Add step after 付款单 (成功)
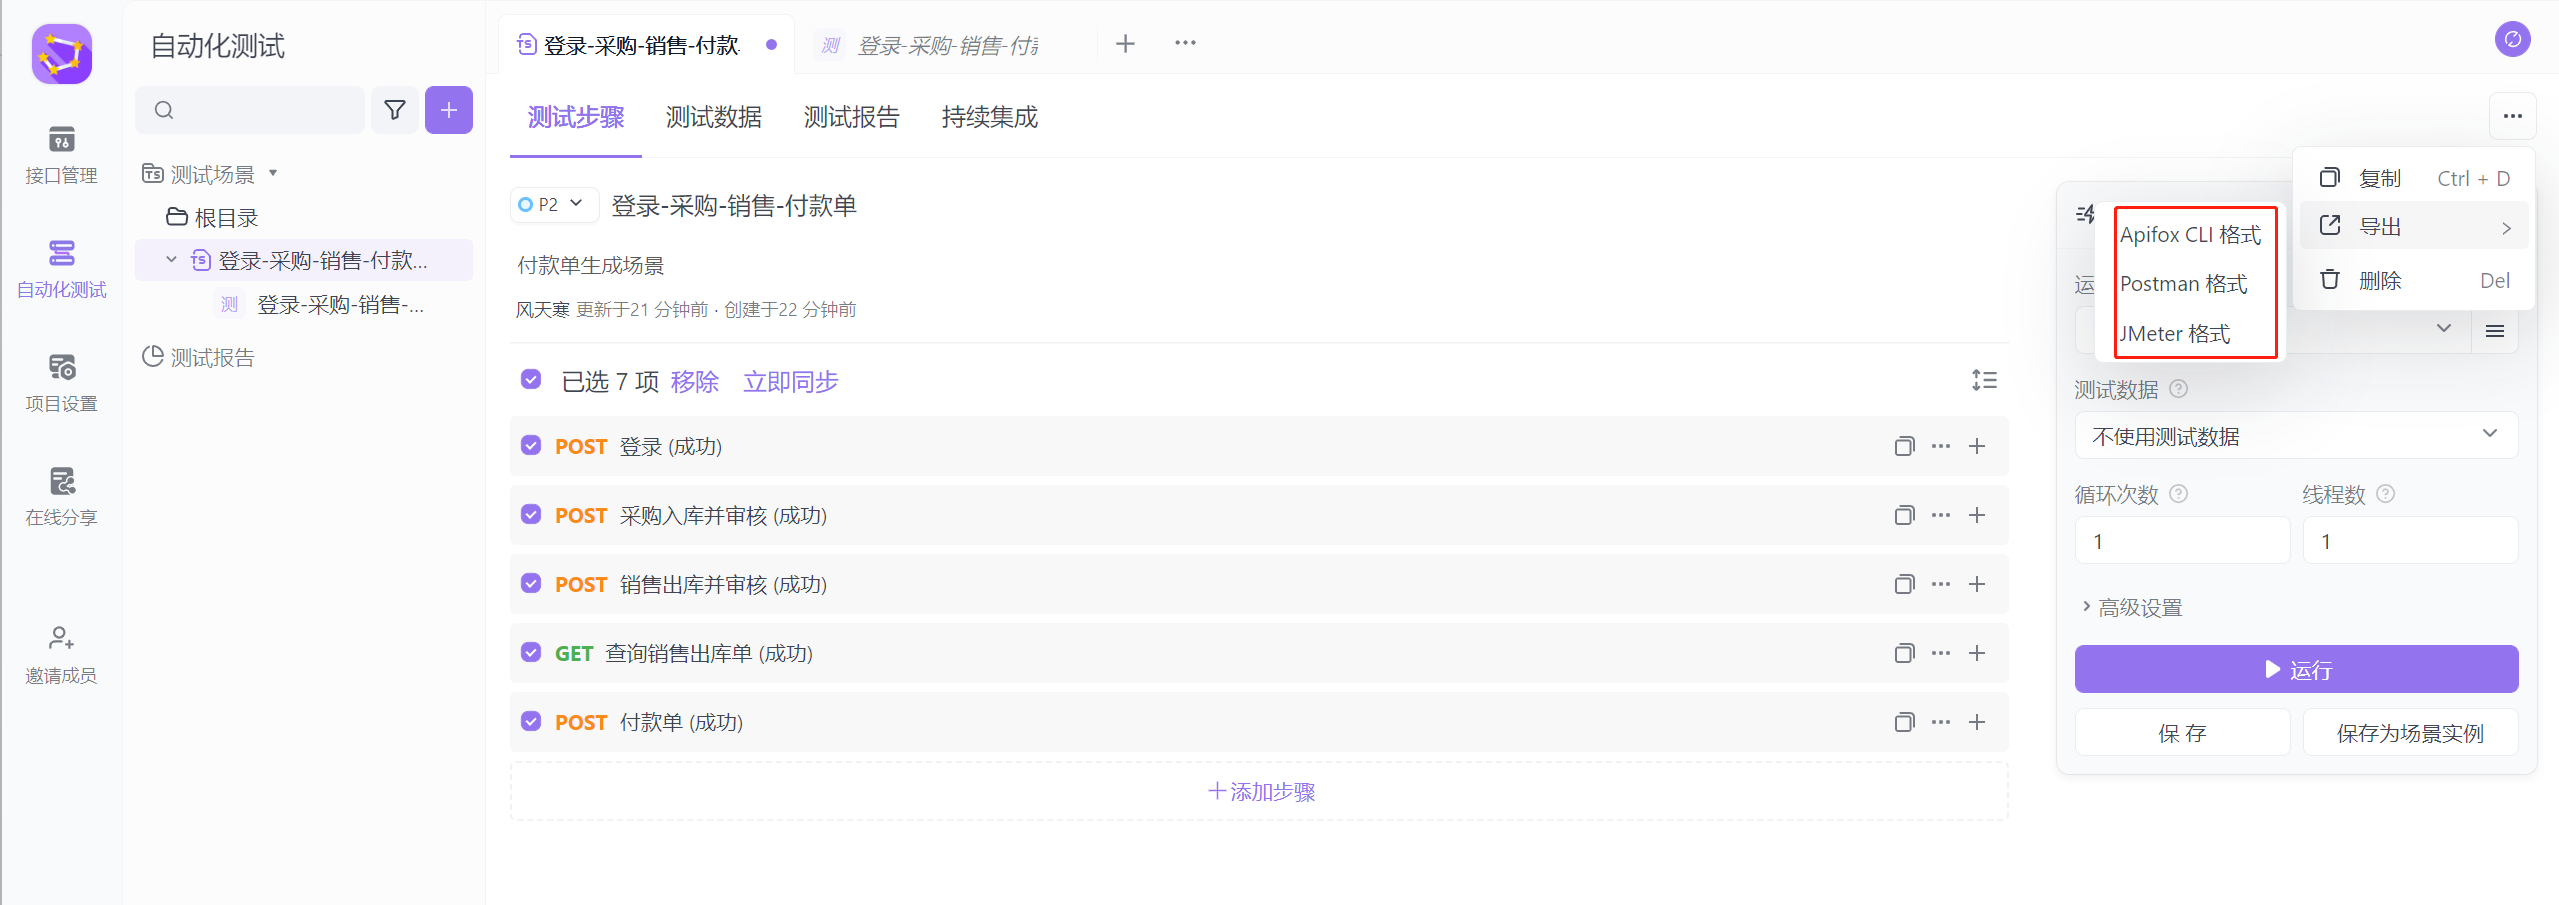 click(x=1977, y=722)
